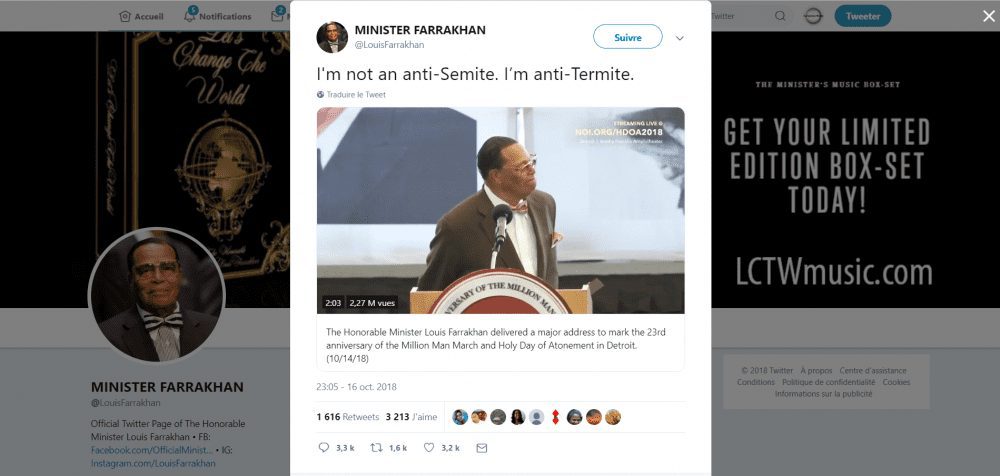Translate the tweet via Traduire le Tweet
The height and width of the screenshot is (476, 1000).
pyautogui.click(x=356, y=94)
